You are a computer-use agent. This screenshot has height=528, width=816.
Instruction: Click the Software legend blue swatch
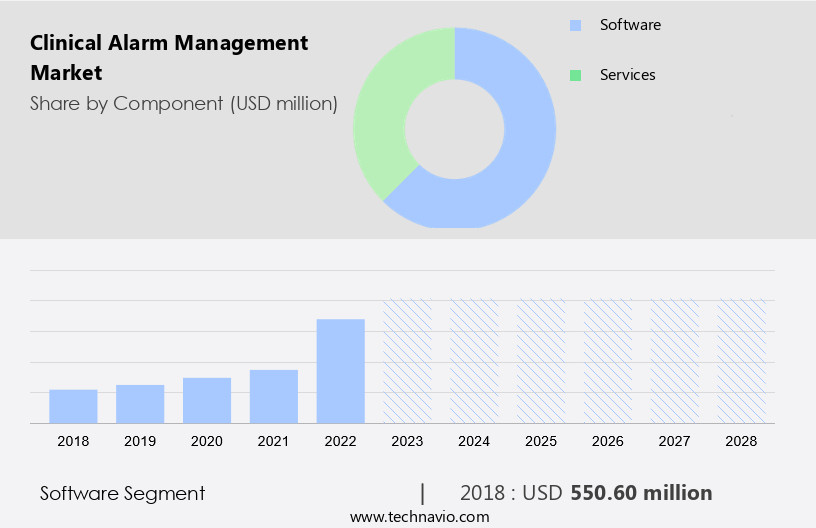575,25
